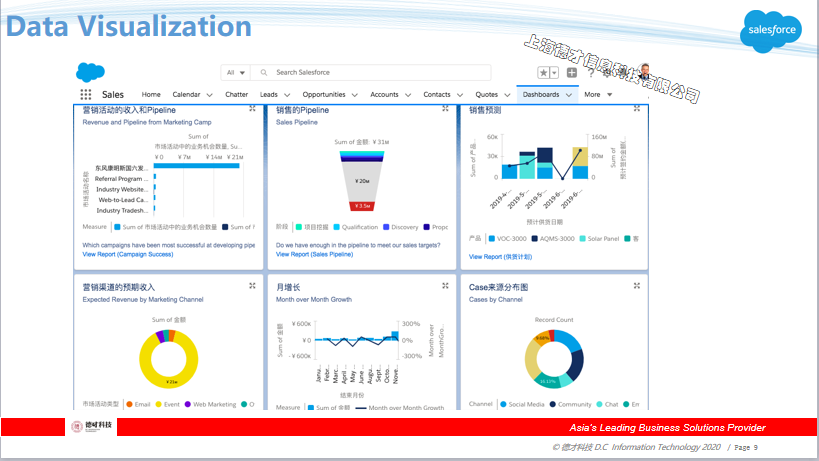819x461 pixels.
Task: Expand the Expected Revenue by Marketing Channel chart
Action: [x=252, y=286]
